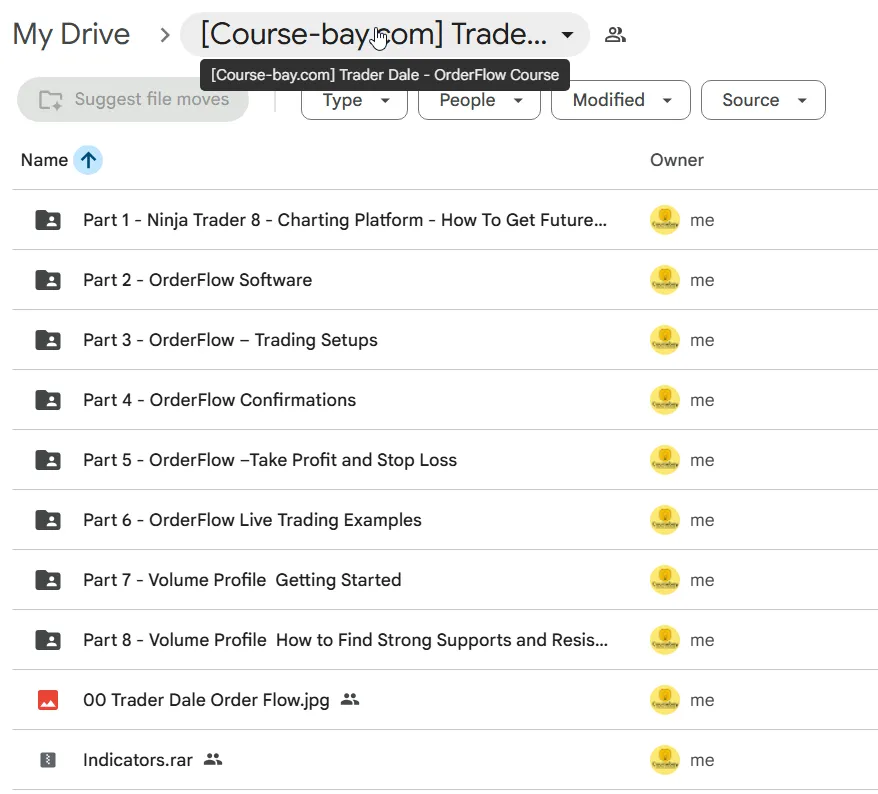Open the Modified filter dropdown
Image resolution: width=878 pixels, height=794 pixels.
[620, 100]
